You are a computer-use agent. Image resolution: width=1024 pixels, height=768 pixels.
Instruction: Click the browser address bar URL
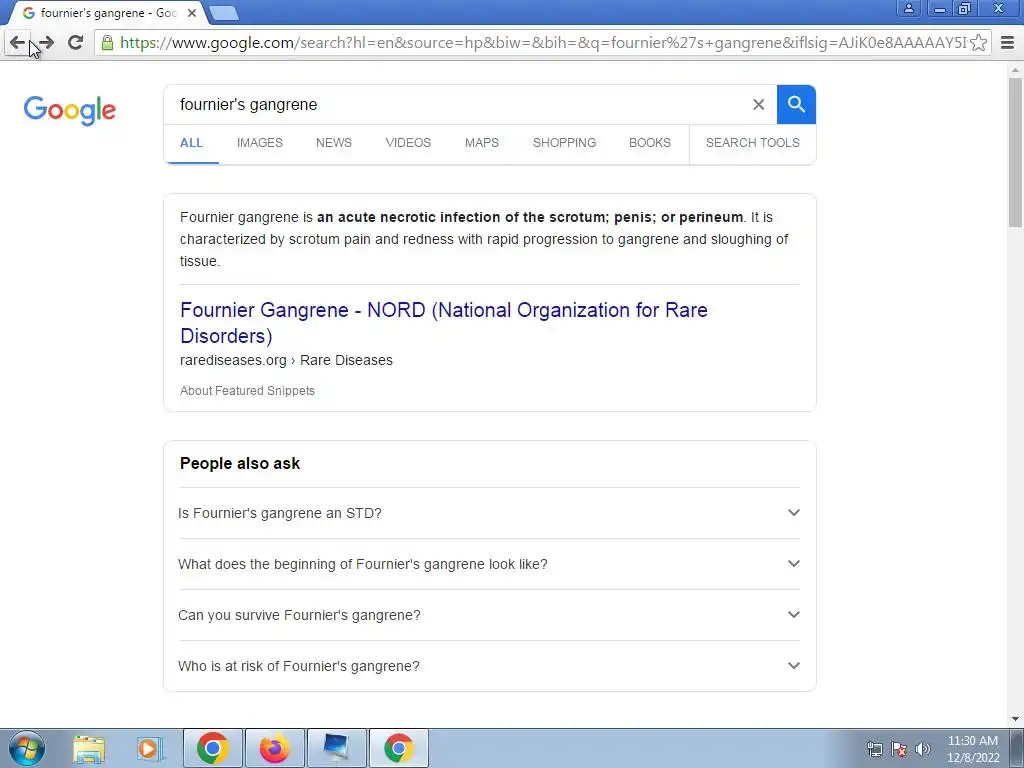(542, 43)
